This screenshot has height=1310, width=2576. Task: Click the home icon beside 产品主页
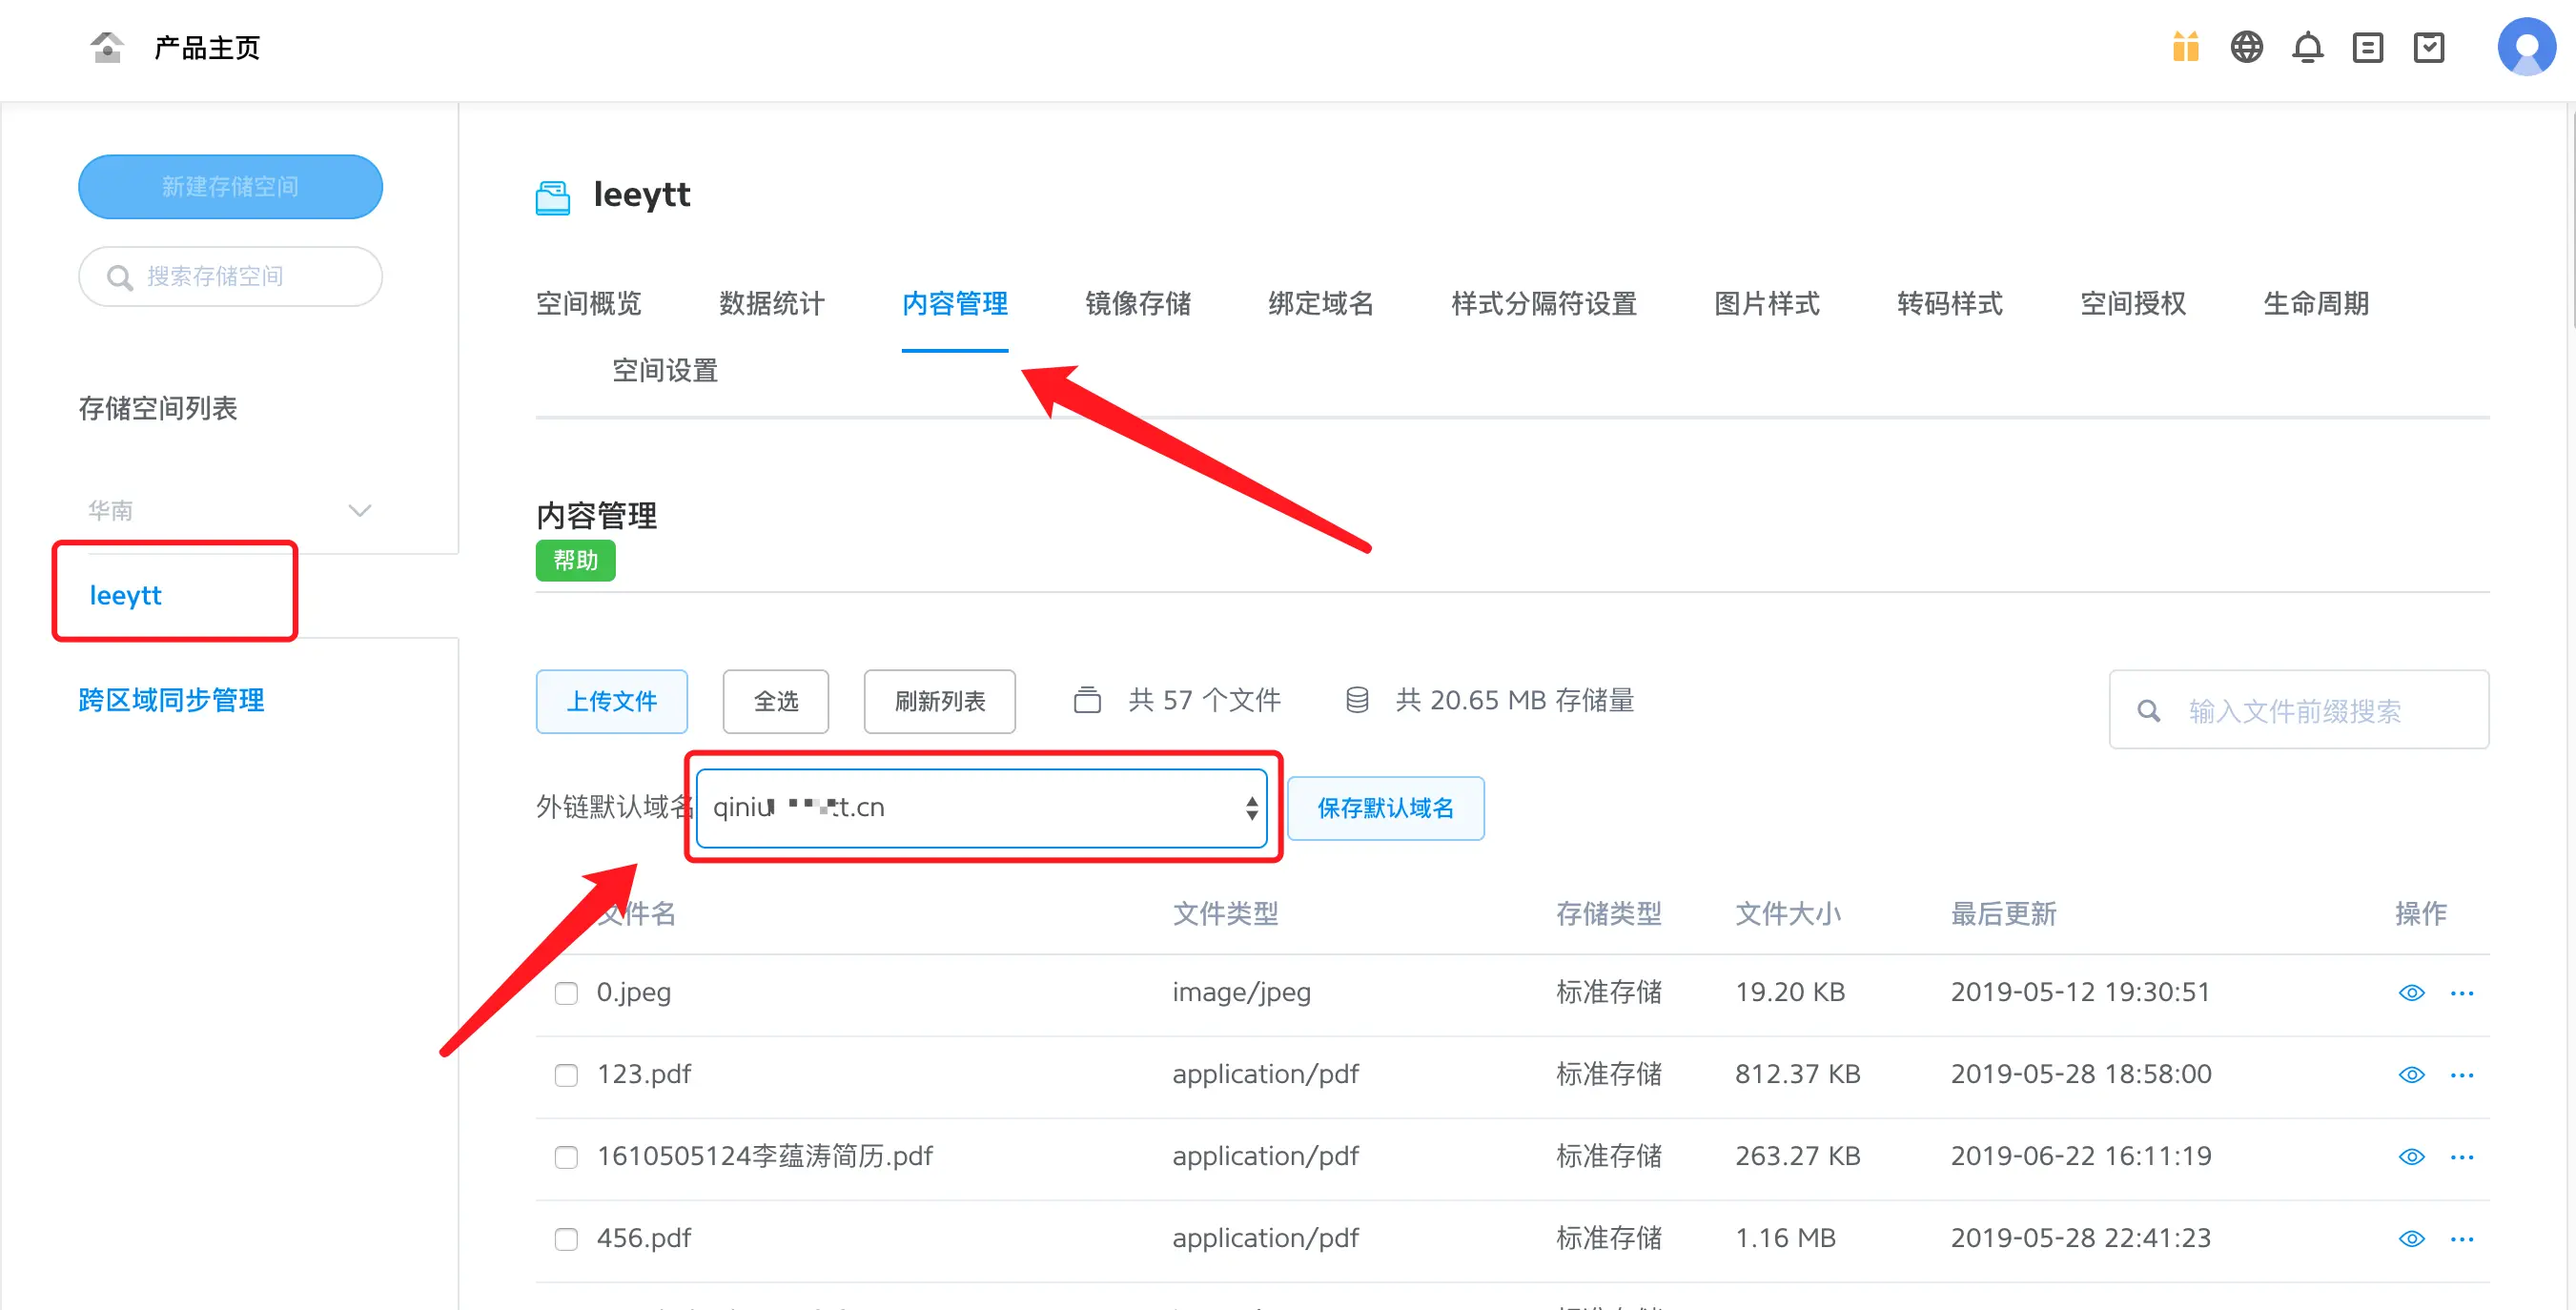(x=106, y=47)
